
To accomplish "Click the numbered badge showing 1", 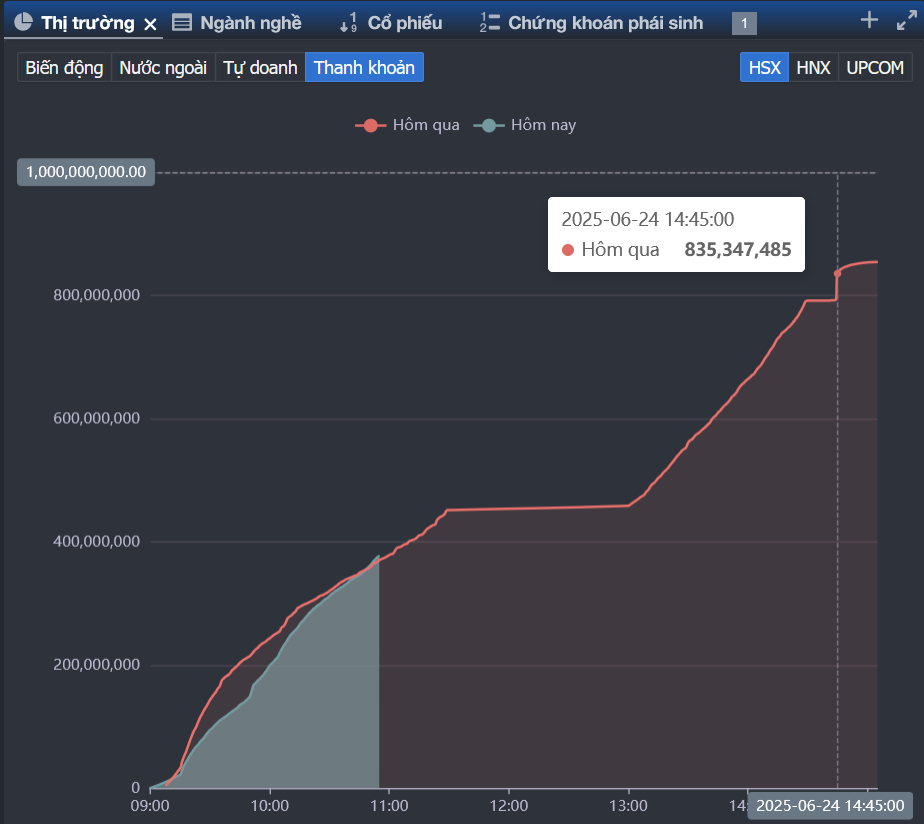I will [744, 23].
